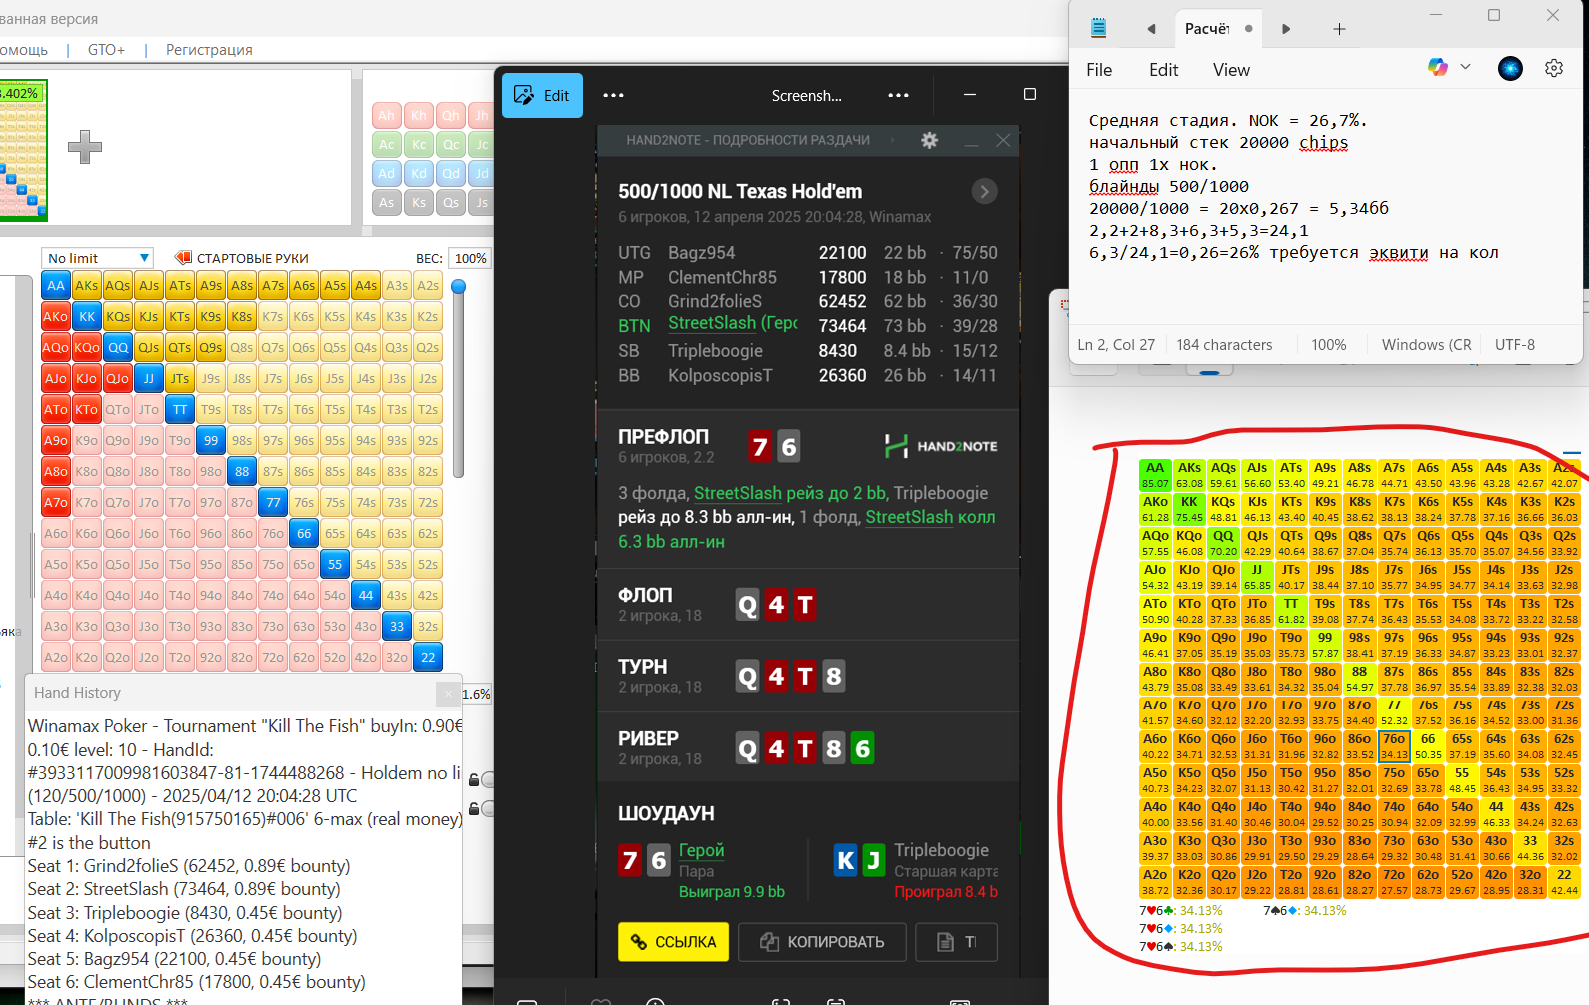This screenshot has height=1005, width=1589.
Task: Toggle the 22 hand cell
Action: [x=428, y=658]
